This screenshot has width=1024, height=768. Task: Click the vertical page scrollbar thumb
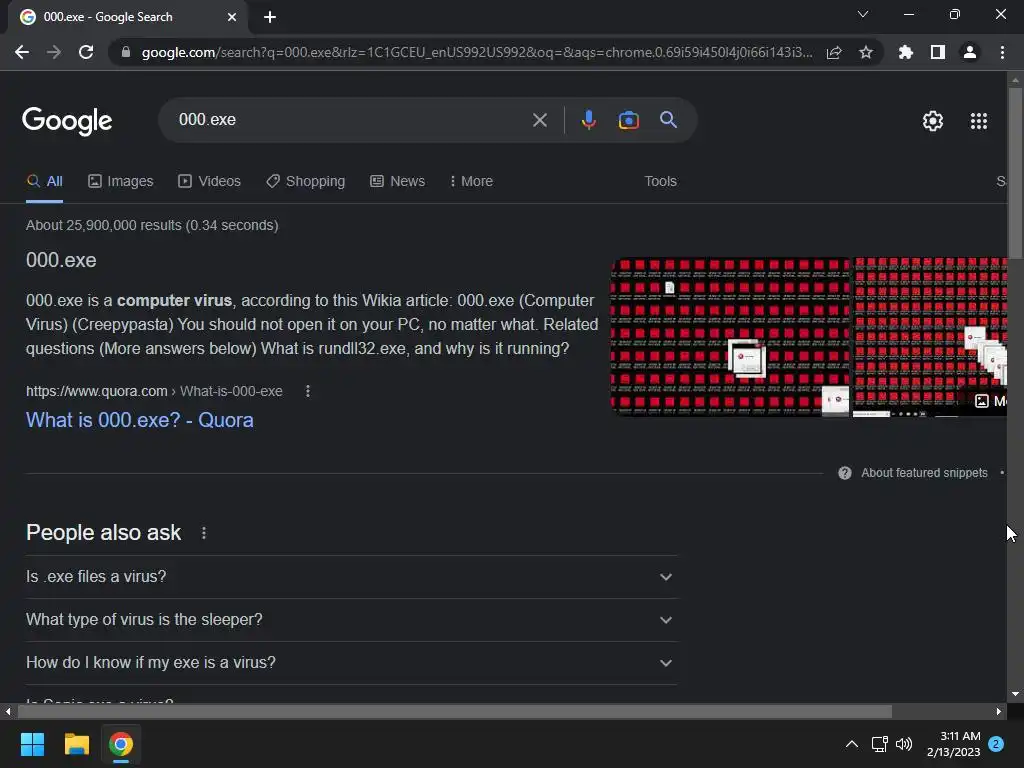1015,173
